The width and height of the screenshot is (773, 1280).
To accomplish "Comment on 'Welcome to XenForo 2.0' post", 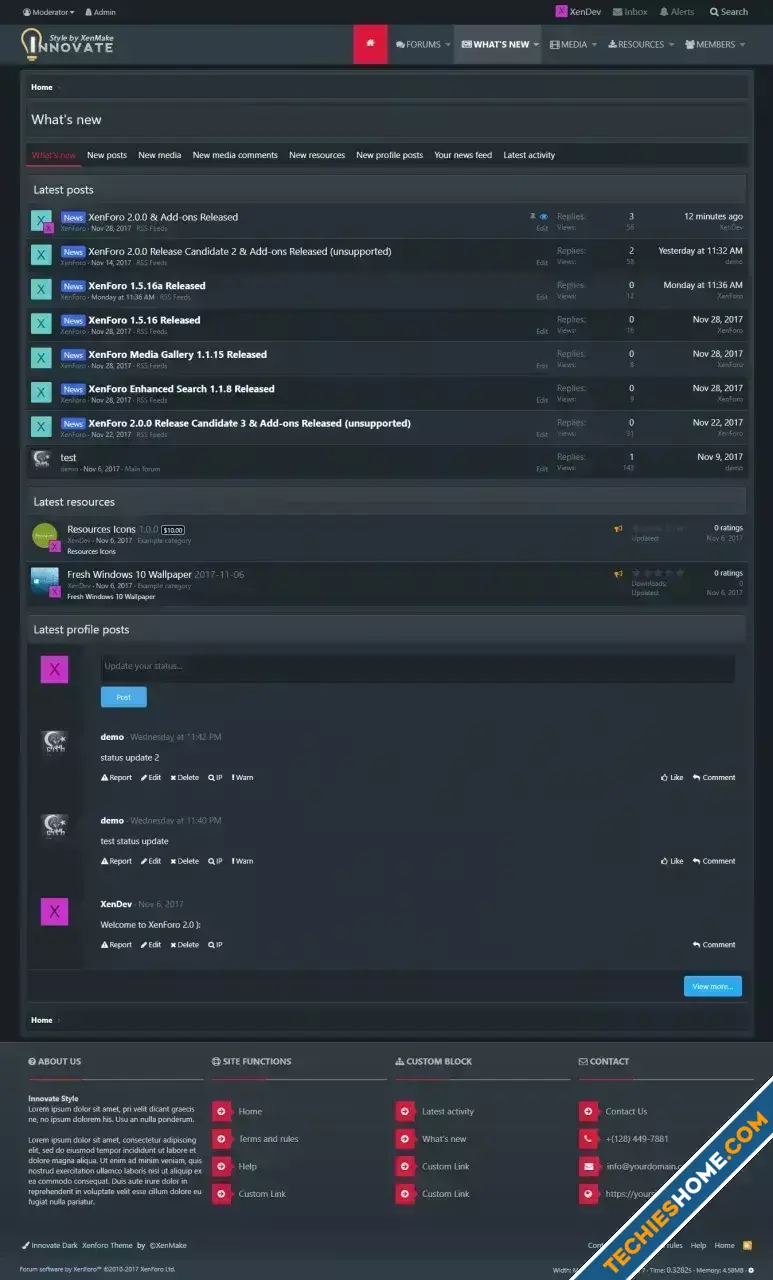I will point(714,945).
